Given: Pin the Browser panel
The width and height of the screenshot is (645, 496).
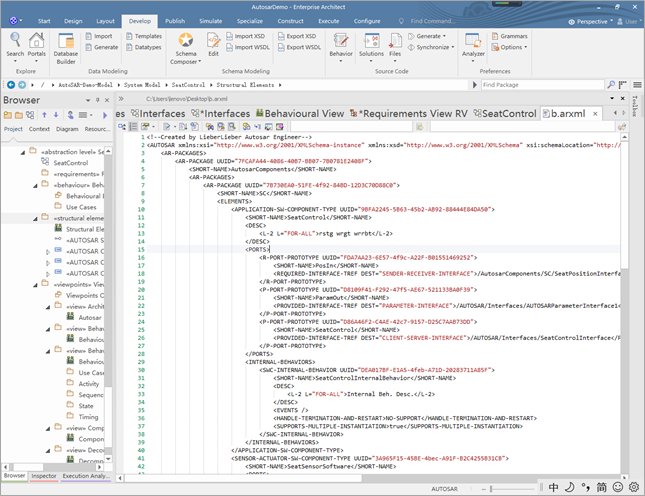Looking at the screenshot, I should [97, 100].
